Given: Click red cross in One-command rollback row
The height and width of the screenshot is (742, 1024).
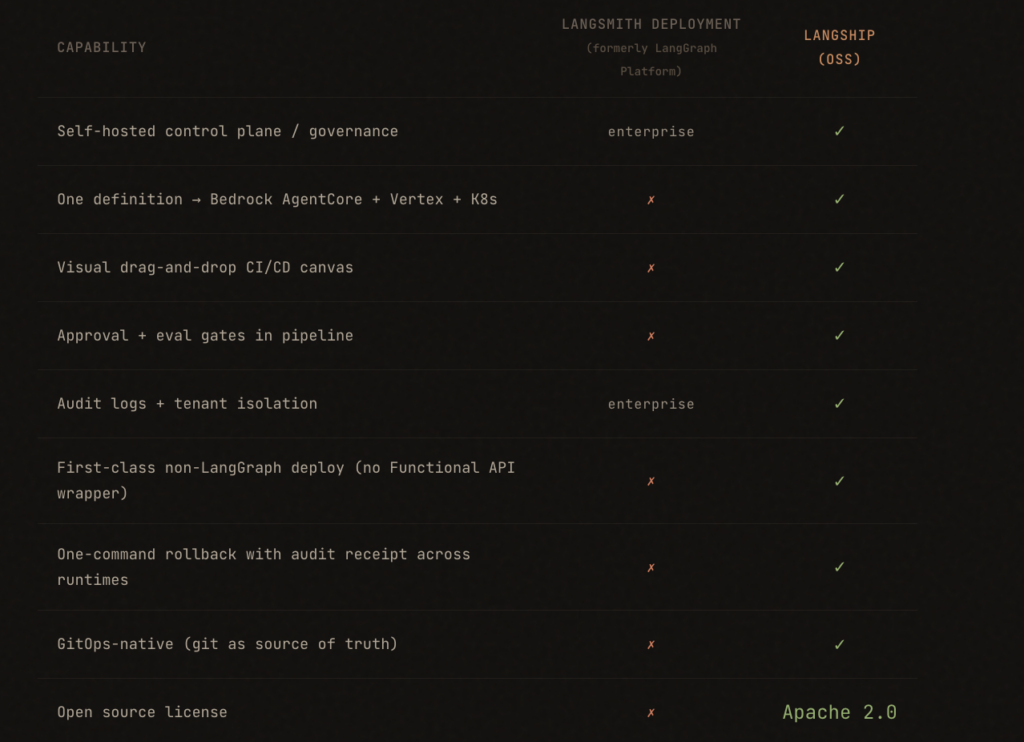Looking at the screenshot, I should 651,568.
